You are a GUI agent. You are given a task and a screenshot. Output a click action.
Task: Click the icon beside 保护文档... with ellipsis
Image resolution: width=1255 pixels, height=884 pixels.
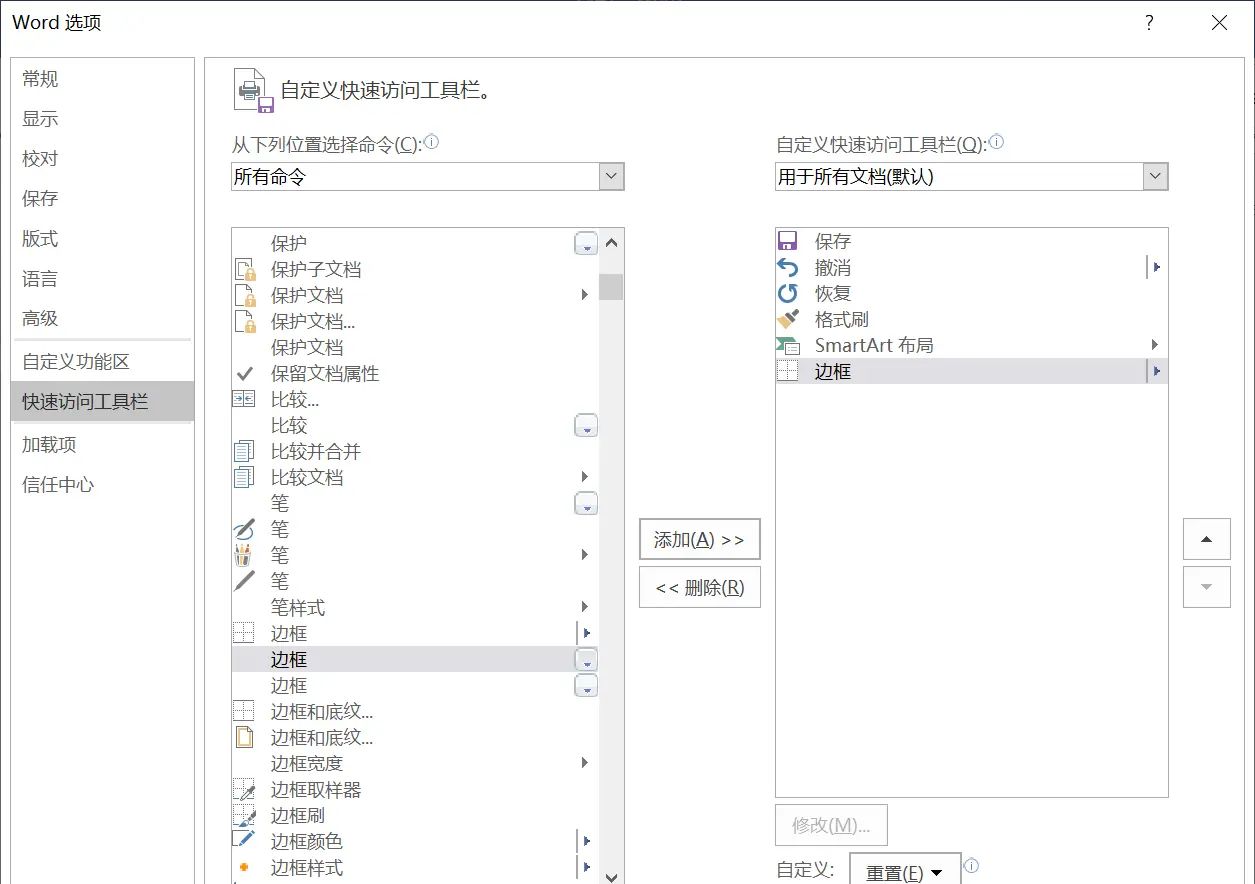pyautogui.click(x=244, y=321)
